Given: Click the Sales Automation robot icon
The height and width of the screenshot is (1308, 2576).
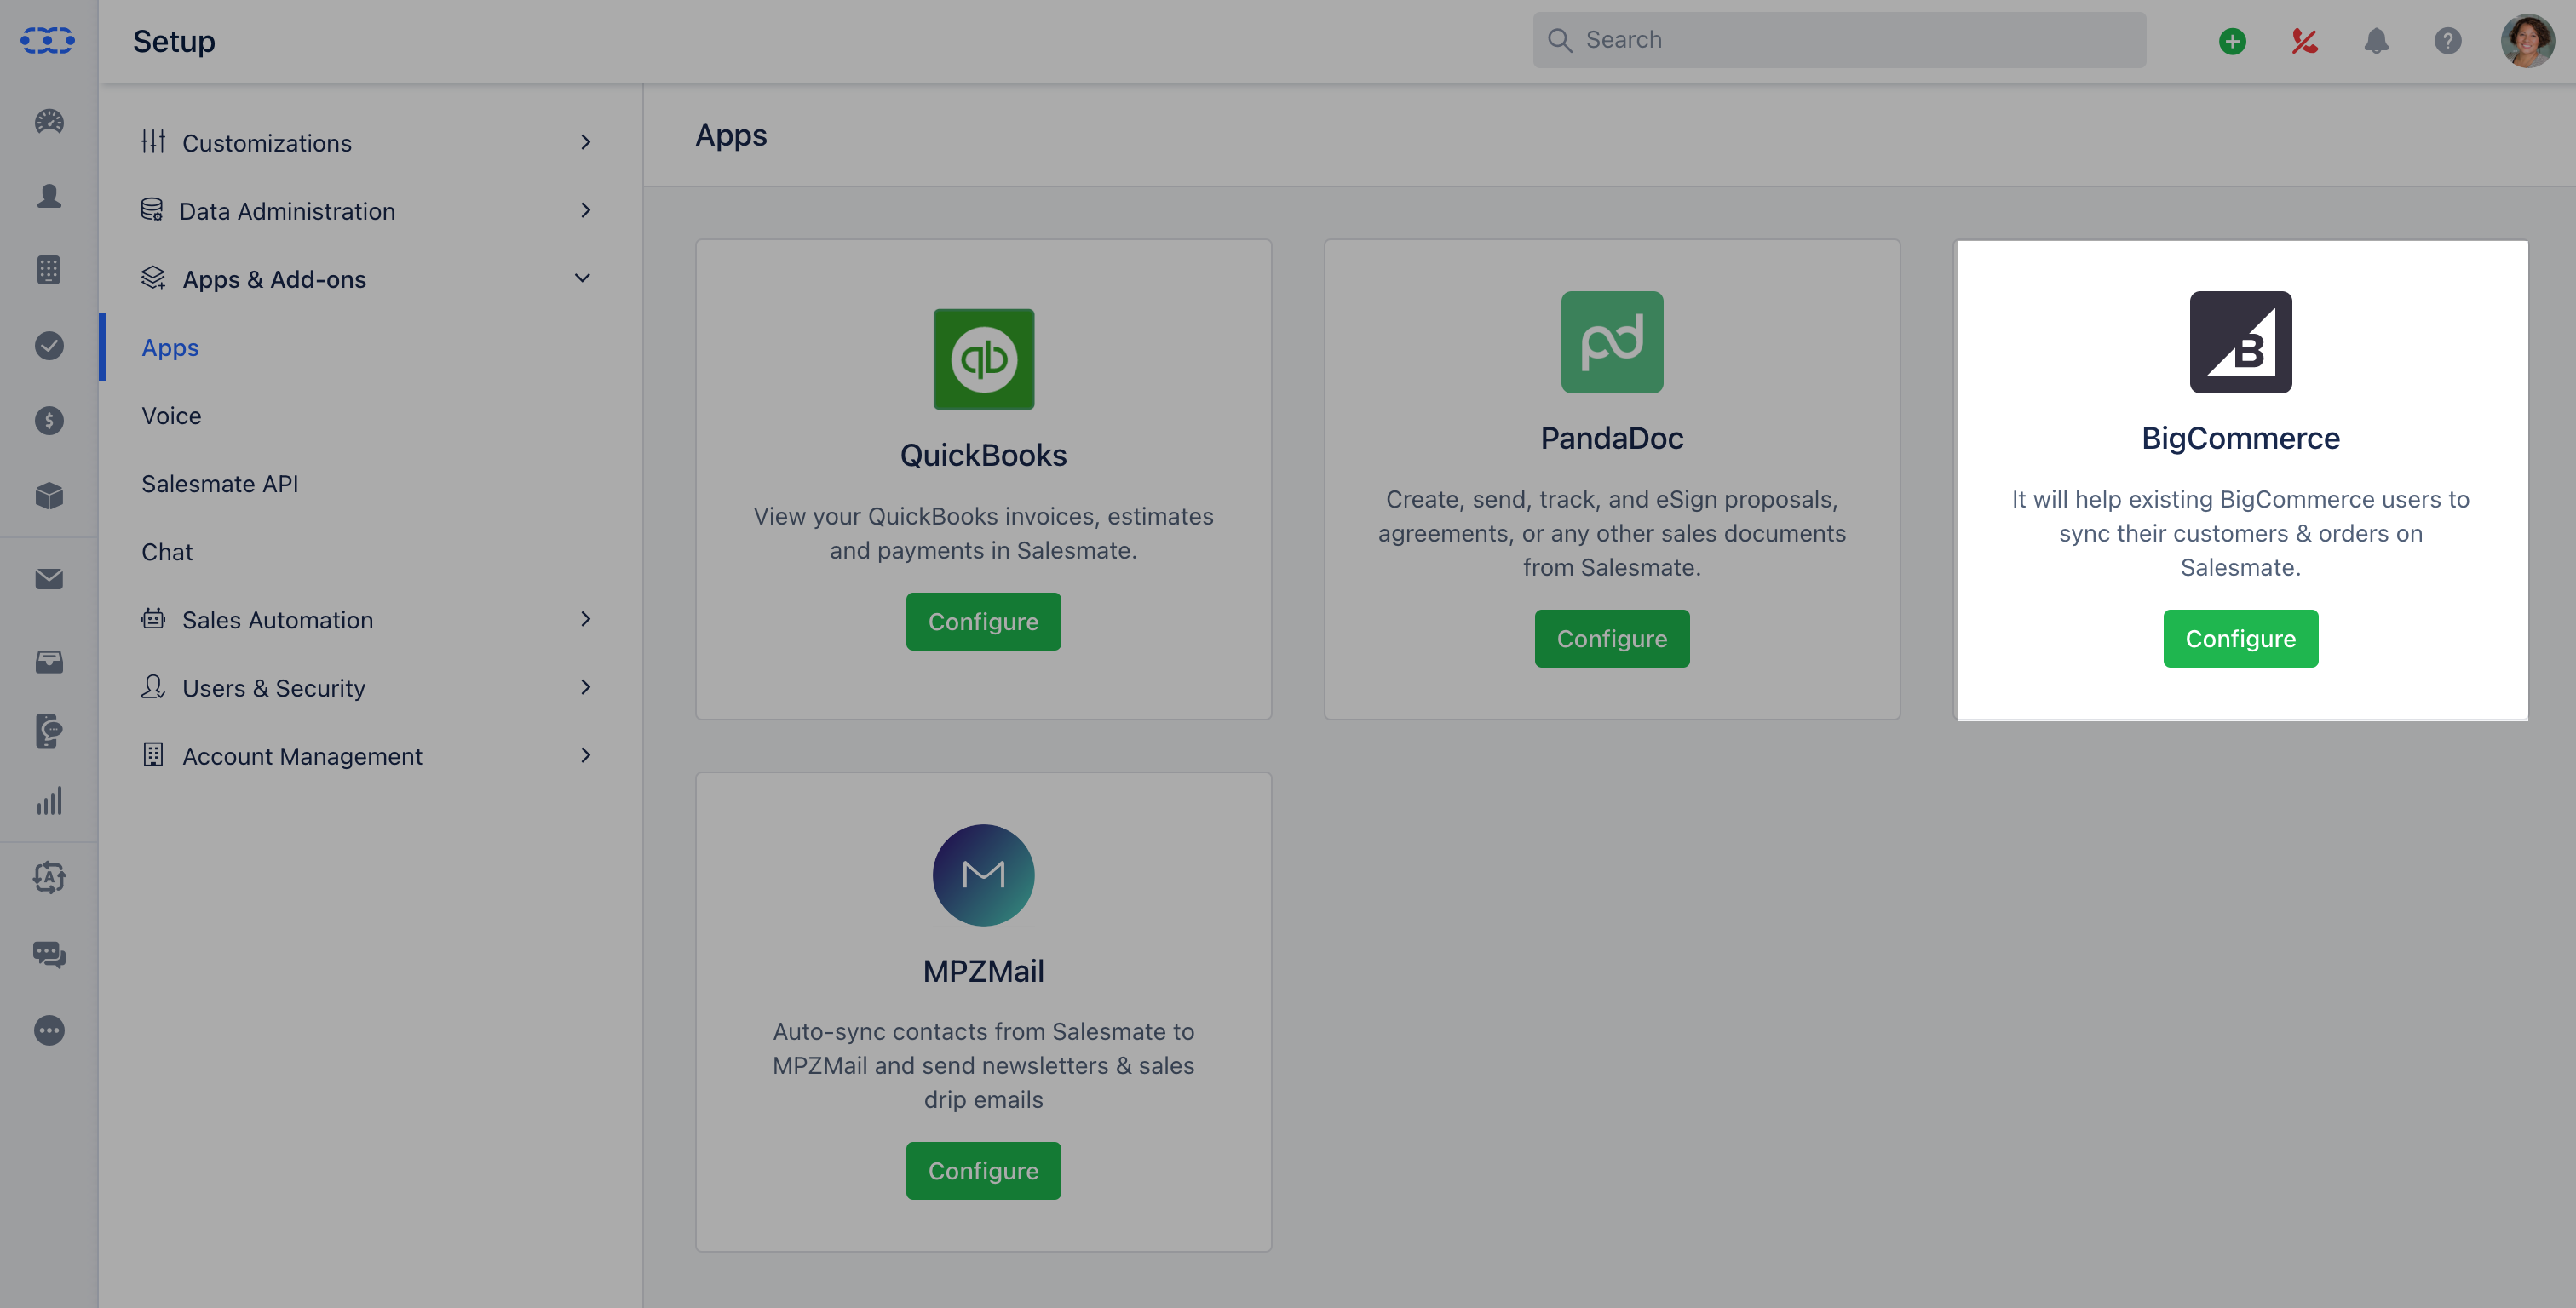Looking at the screenshot, I should pyautogui.click(x=153, y=619).
